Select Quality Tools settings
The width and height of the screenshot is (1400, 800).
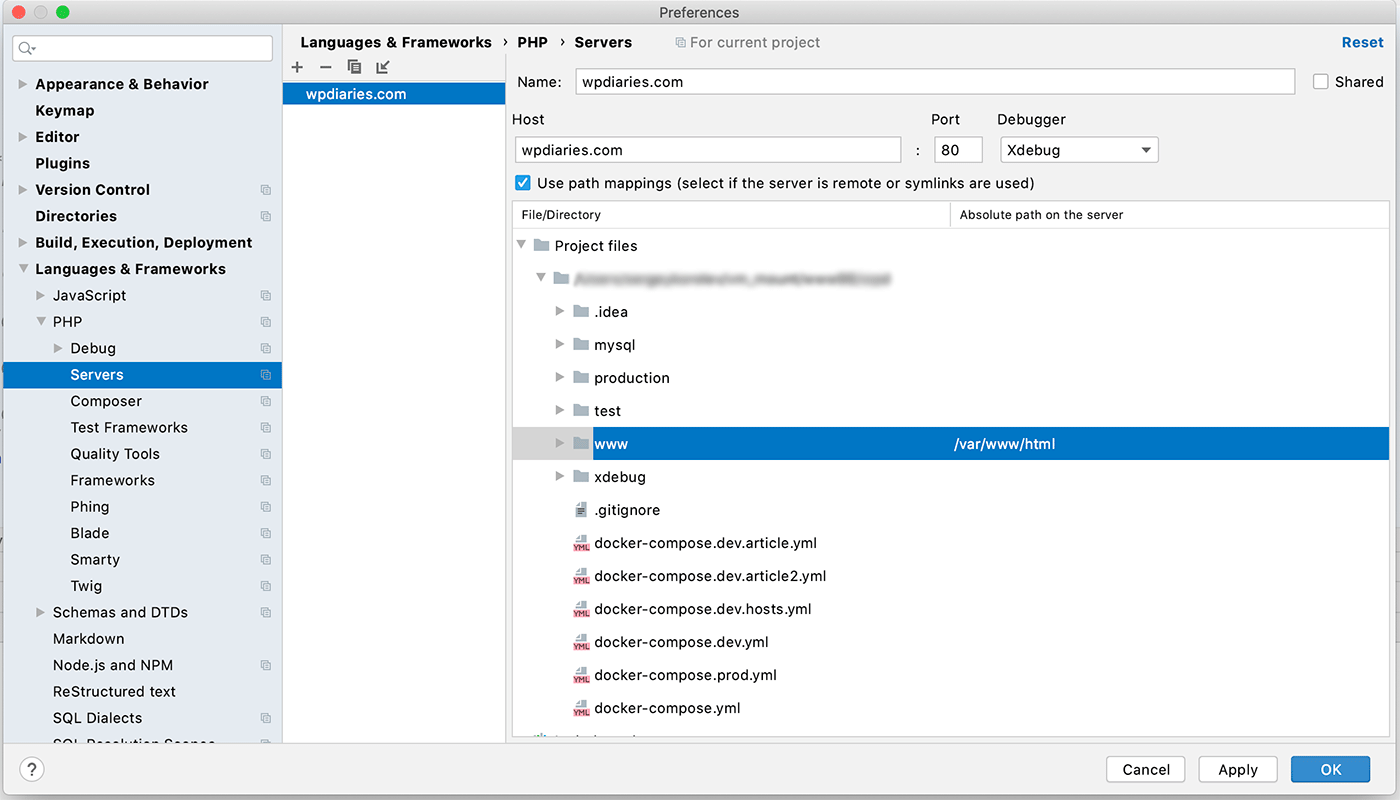click(115, 454)
